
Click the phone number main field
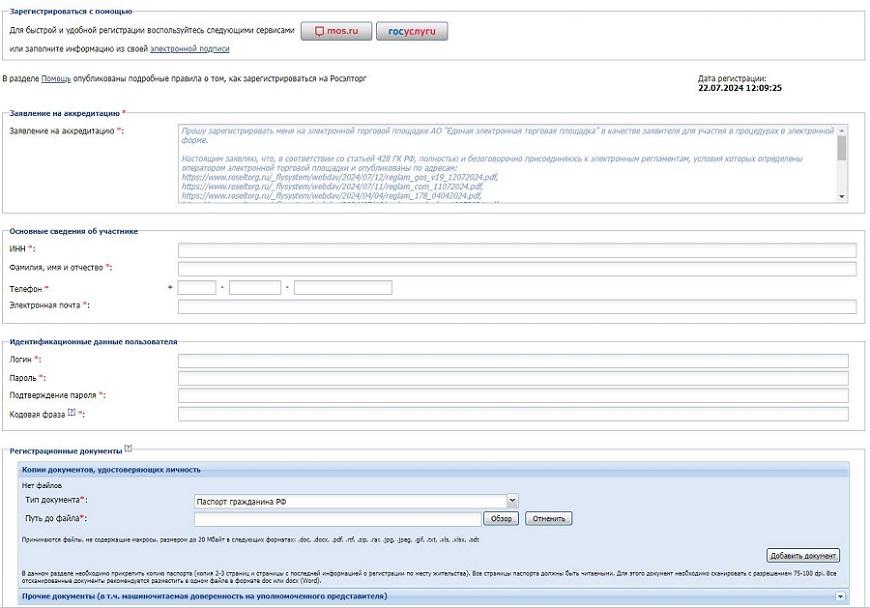click(343, 287)
